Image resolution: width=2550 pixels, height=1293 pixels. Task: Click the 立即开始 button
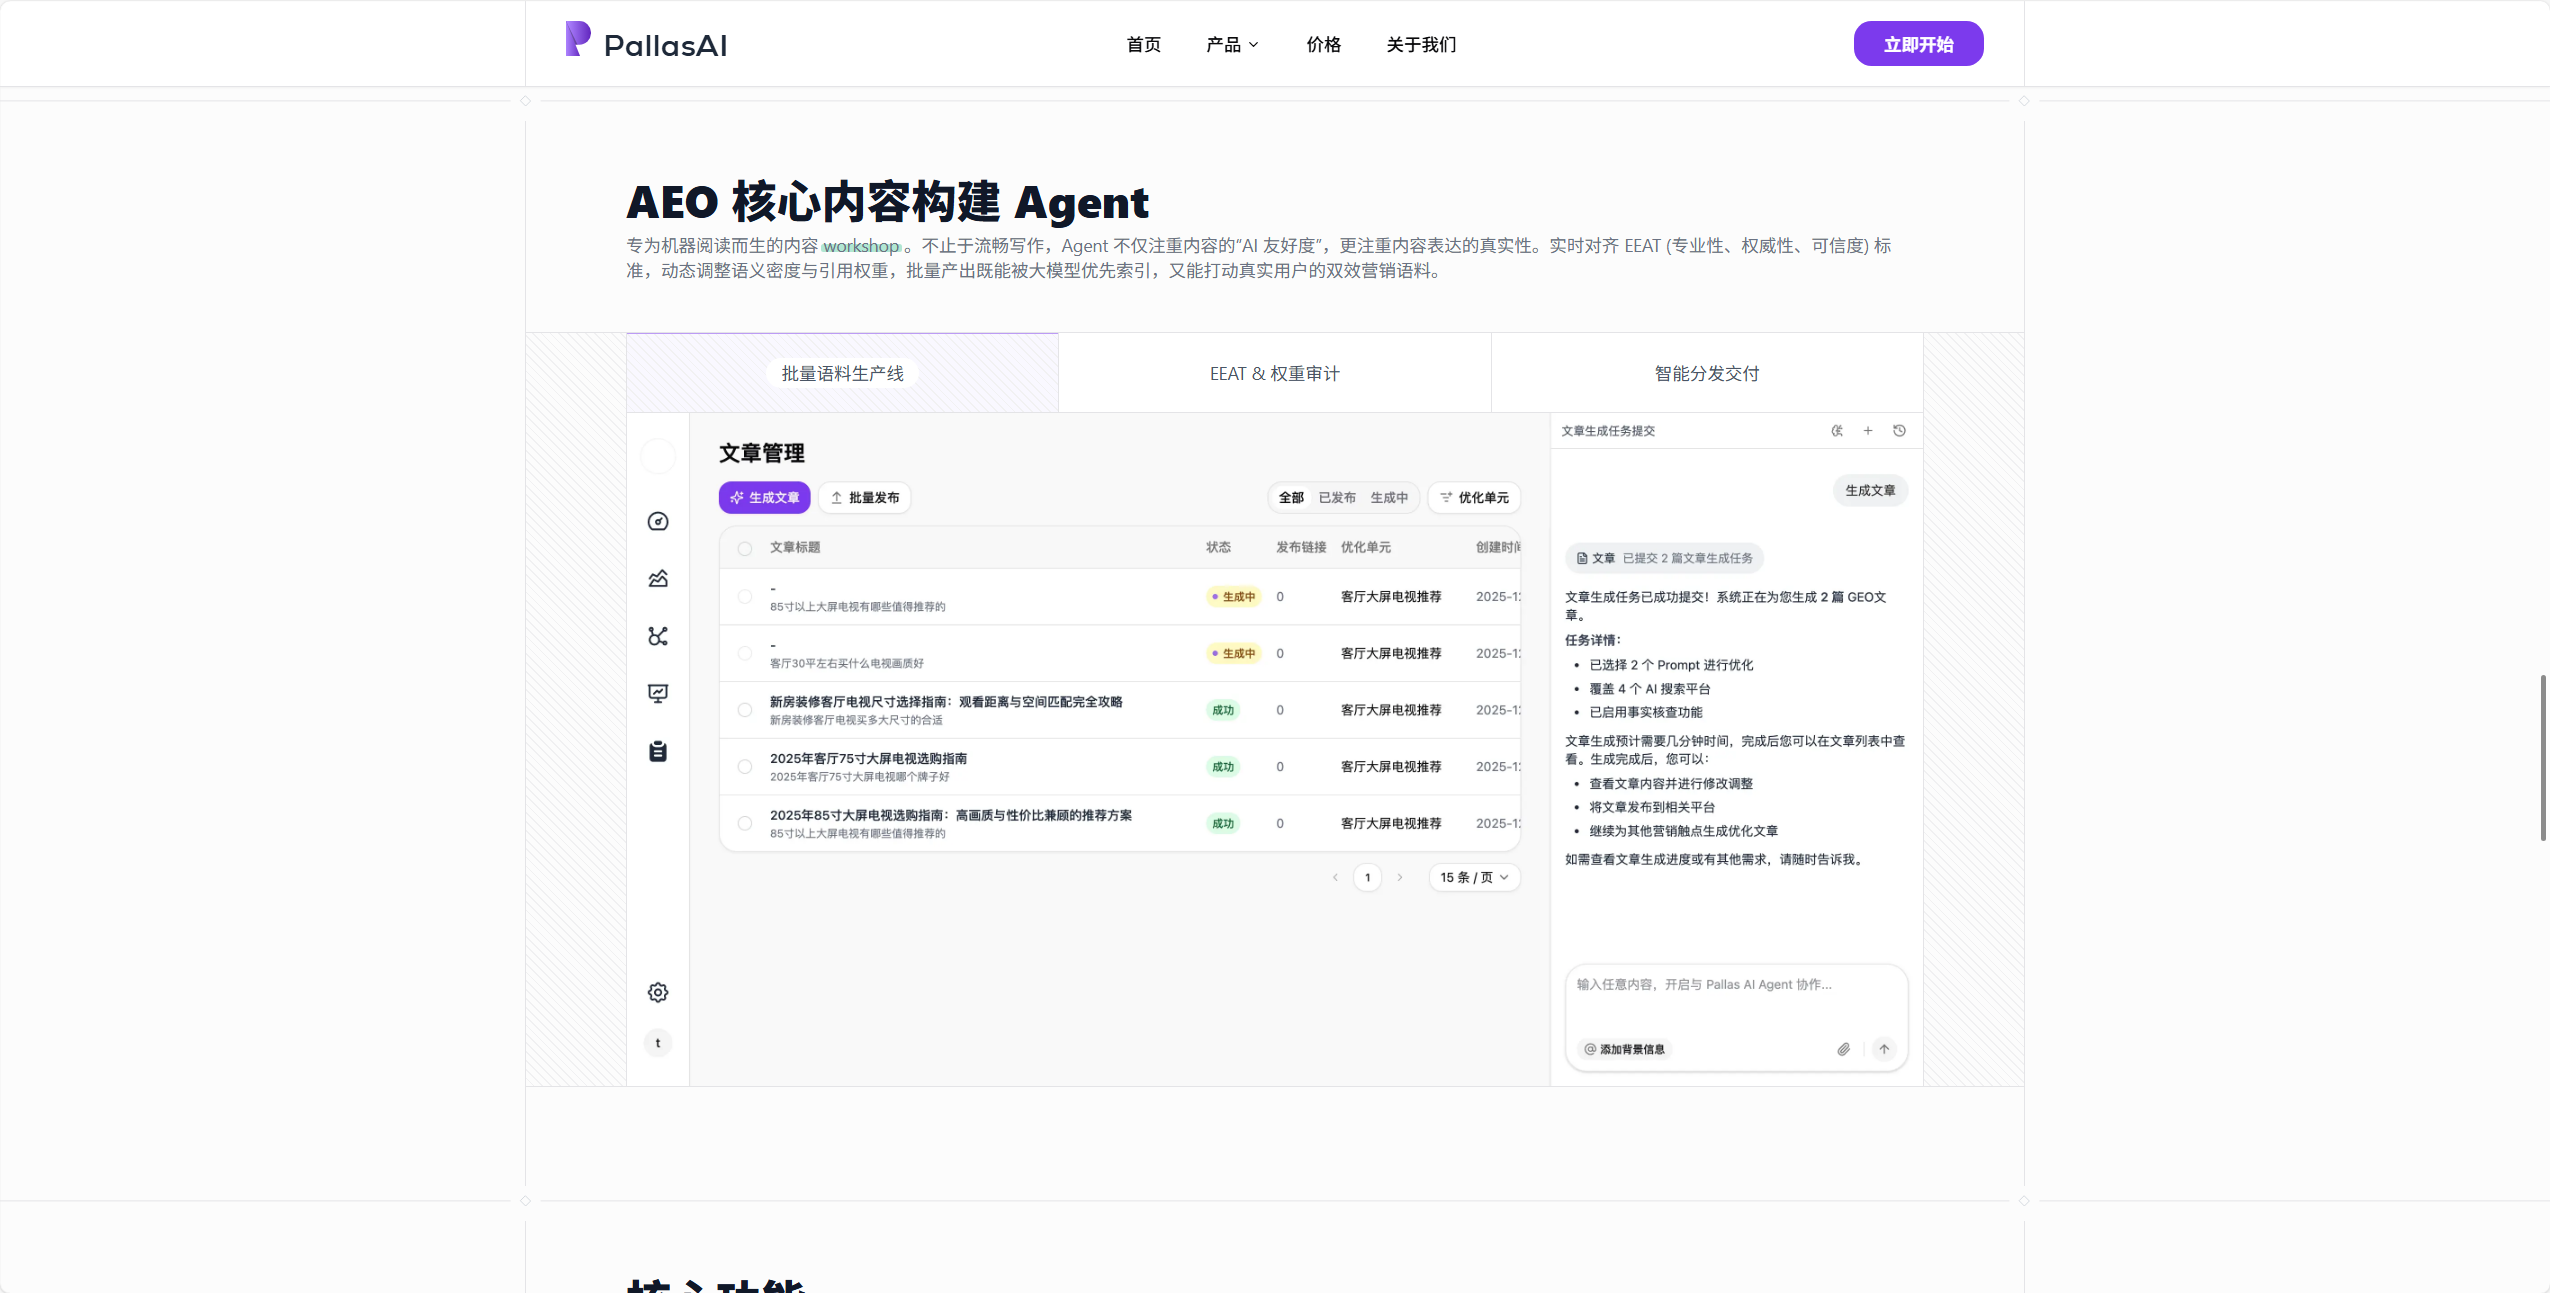click(x=1918, y=44)
